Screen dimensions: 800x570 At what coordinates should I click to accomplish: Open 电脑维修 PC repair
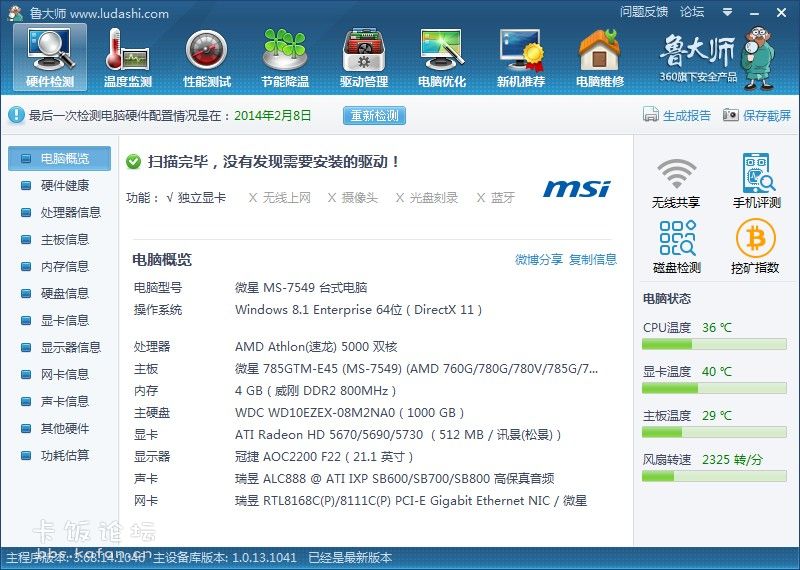click(599, 58)
